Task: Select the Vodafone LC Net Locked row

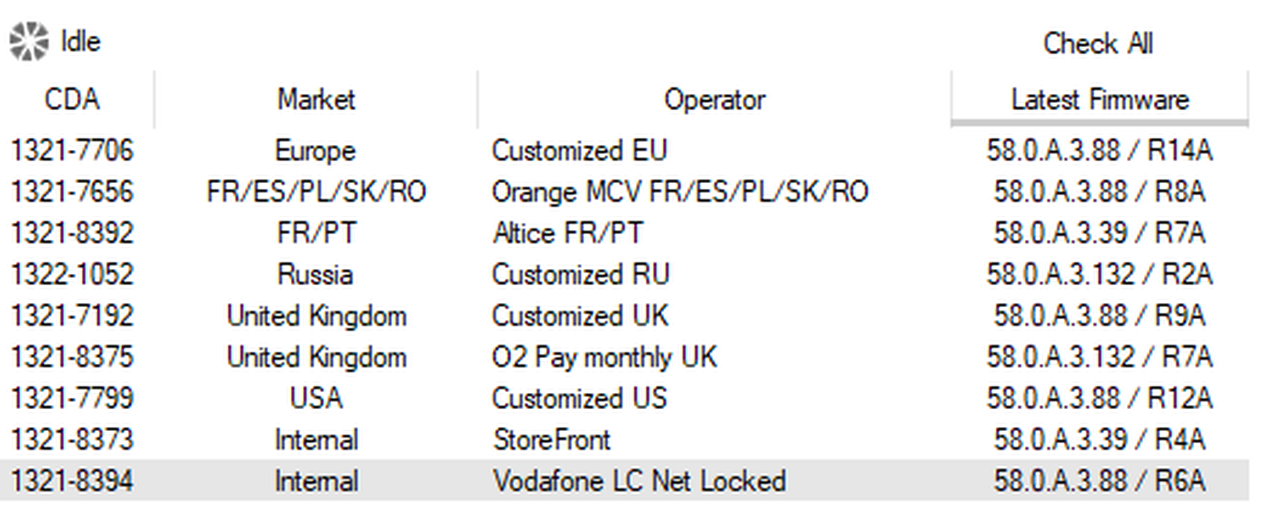Action: 638,481
